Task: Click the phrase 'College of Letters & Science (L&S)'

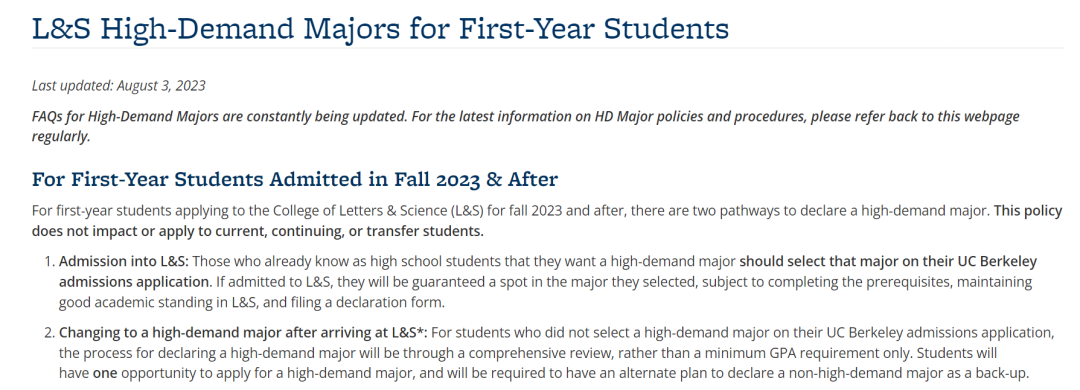Action: (x=402, y=211)
